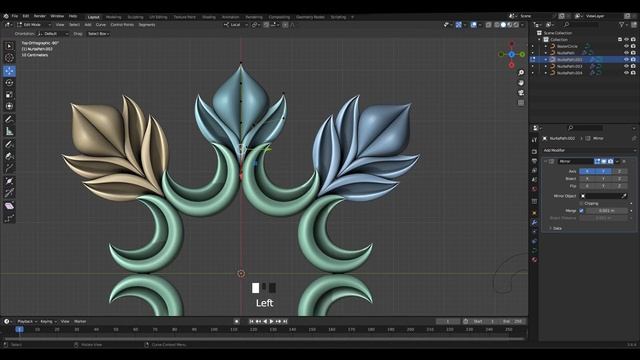This screenshot has height=360, width=640.
Task: Open the Material properties tab icon
Action: [x=534, y=260]
